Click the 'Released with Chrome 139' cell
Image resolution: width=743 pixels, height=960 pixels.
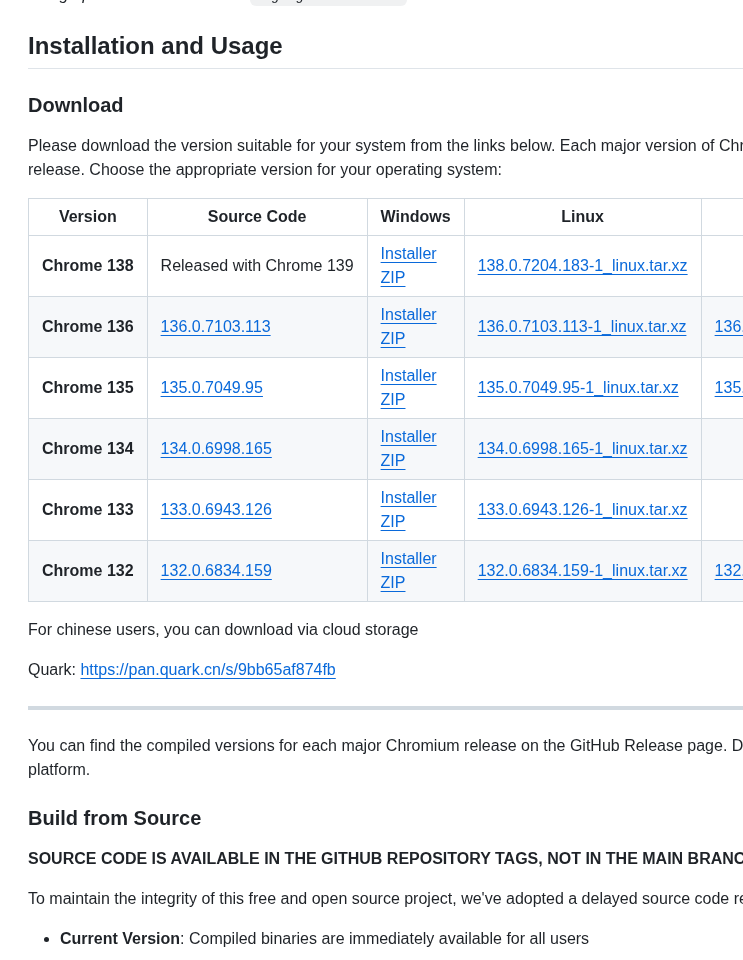pos(257,265)
